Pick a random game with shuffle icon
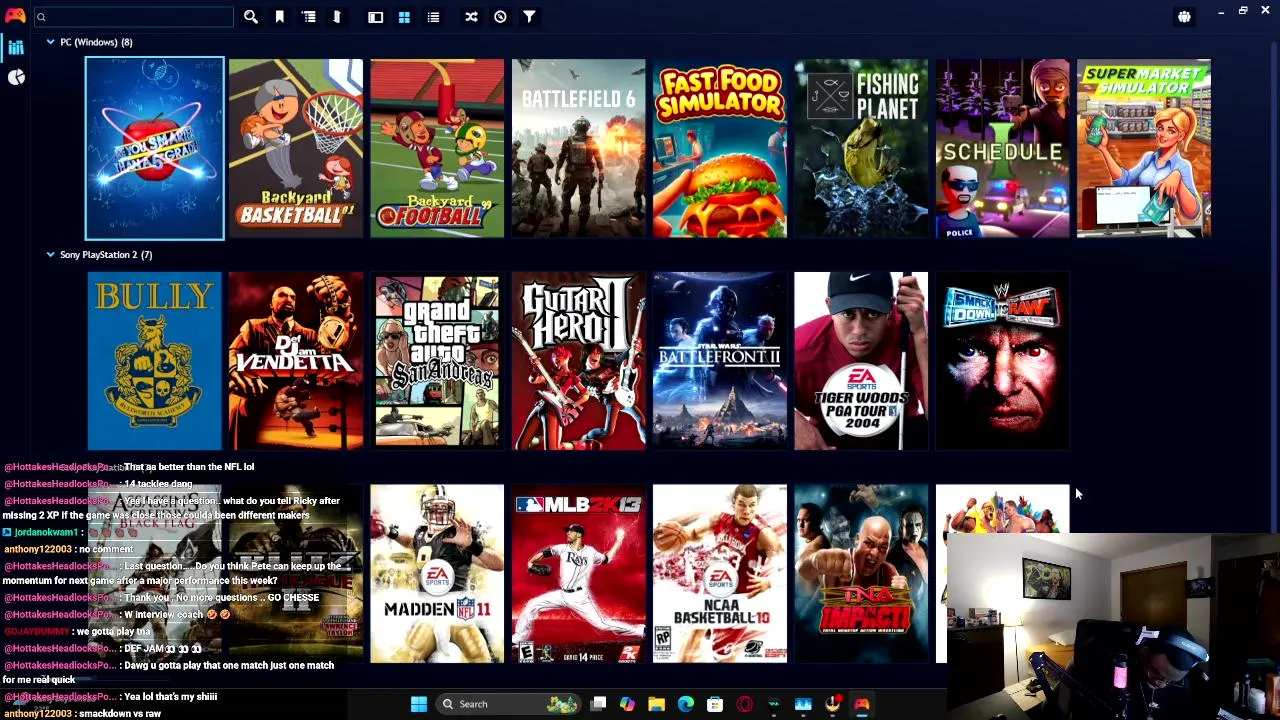The image size is (1280, 720). [471, 16]
